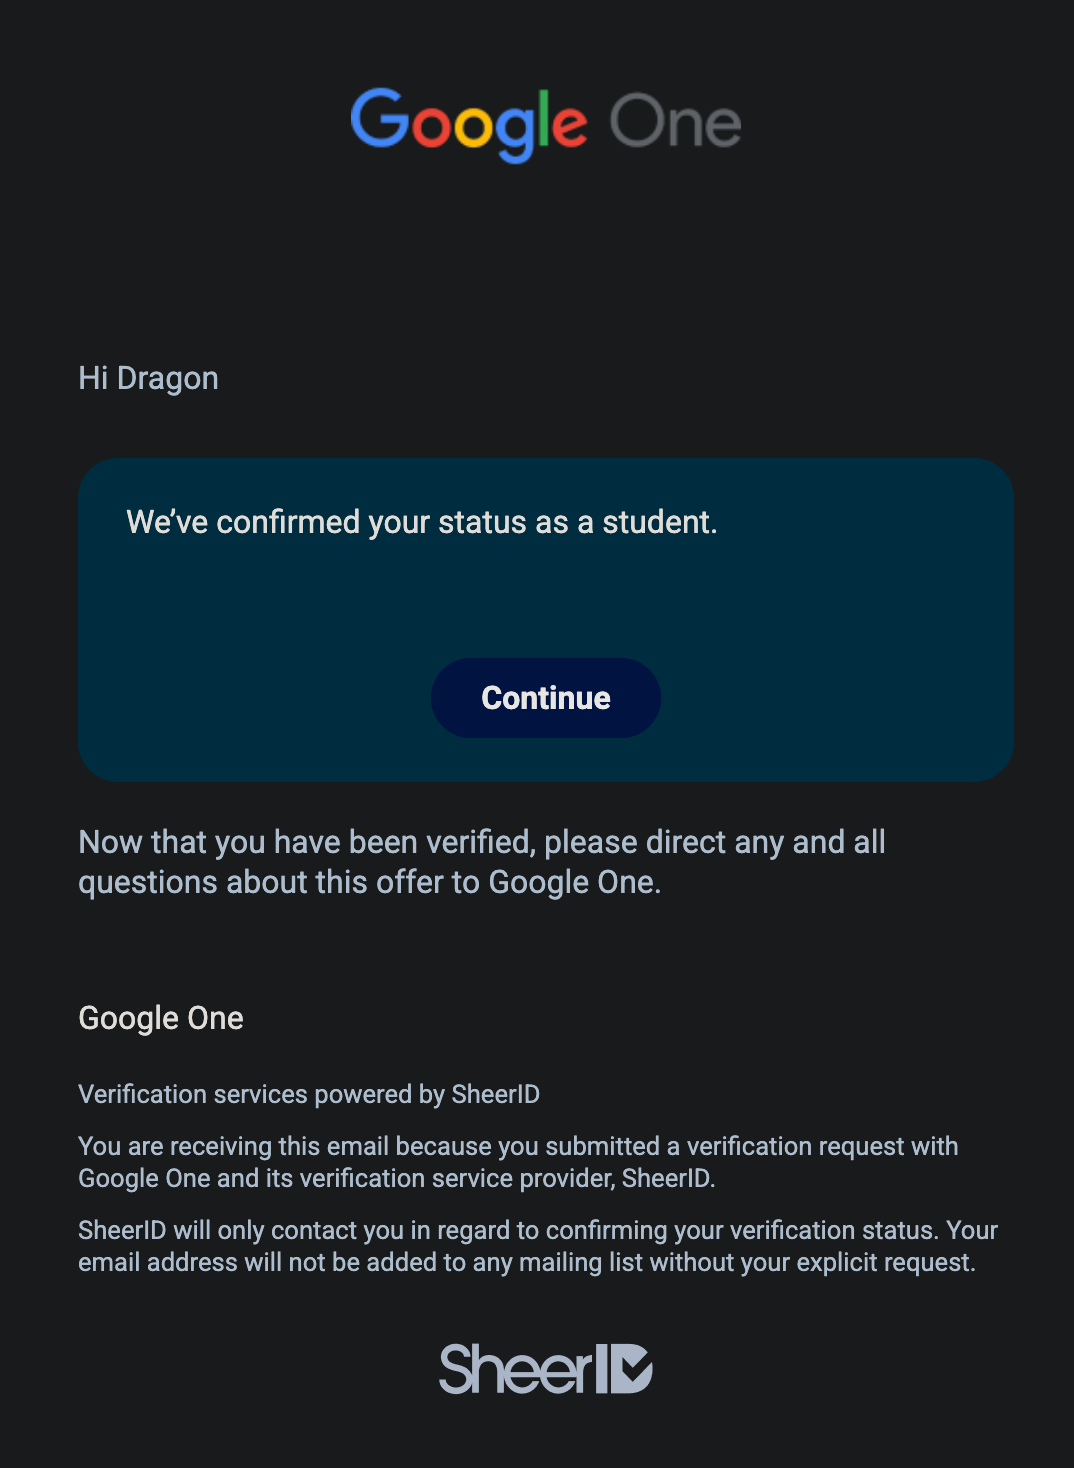
Task: Click the checkmark badge in SheerID logo
Action: click(x=631, y=1369)
